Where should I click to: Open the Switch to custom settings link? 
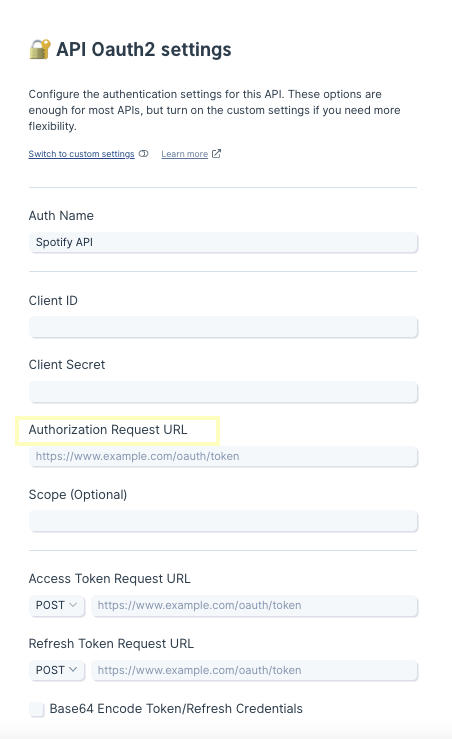coord(82,154)
